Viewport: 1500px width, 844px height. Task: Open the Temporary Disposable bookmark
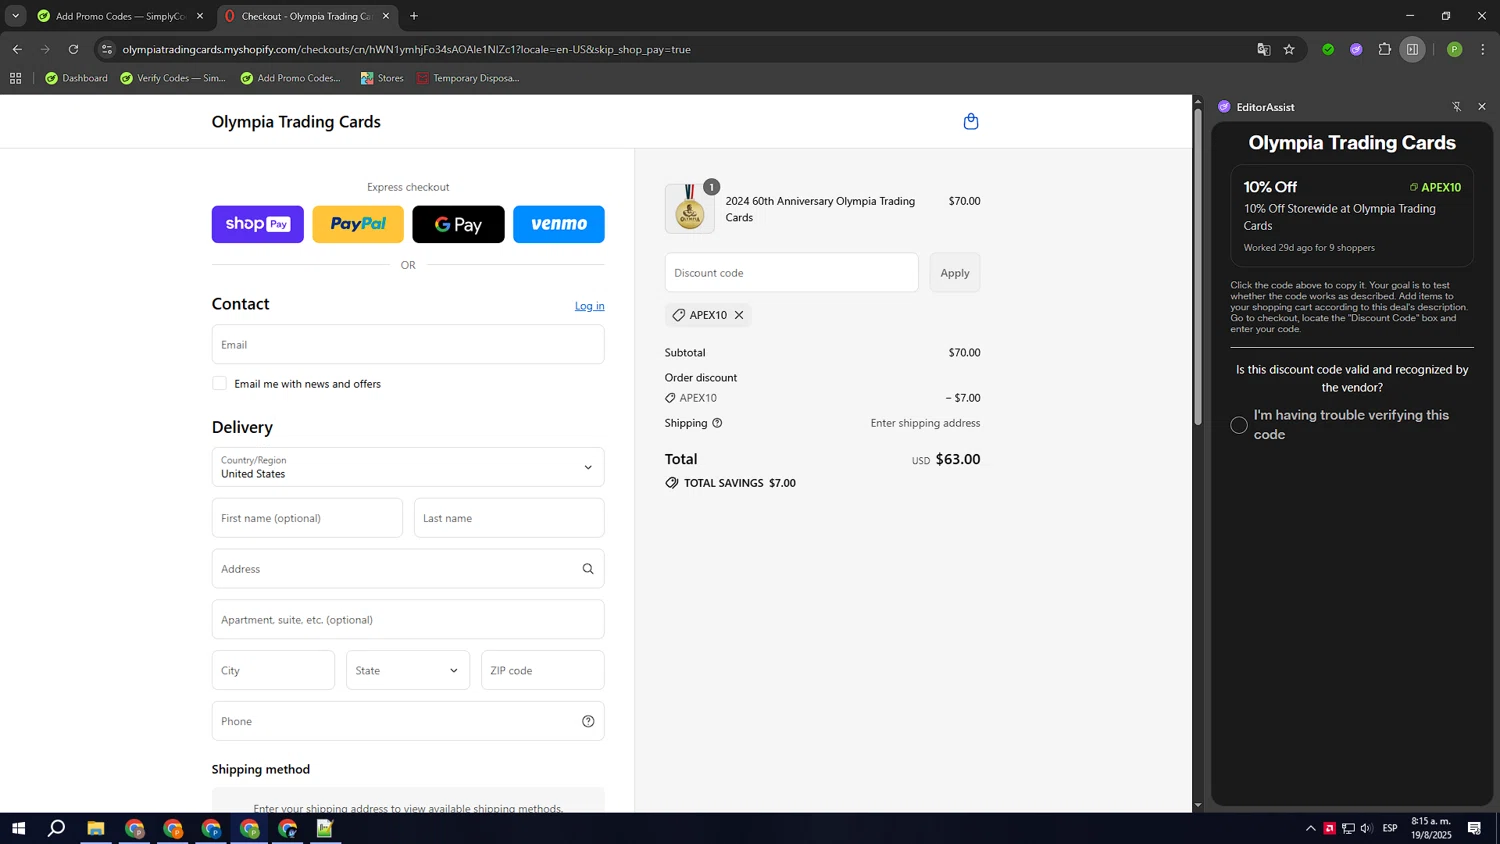pos(467,78)
